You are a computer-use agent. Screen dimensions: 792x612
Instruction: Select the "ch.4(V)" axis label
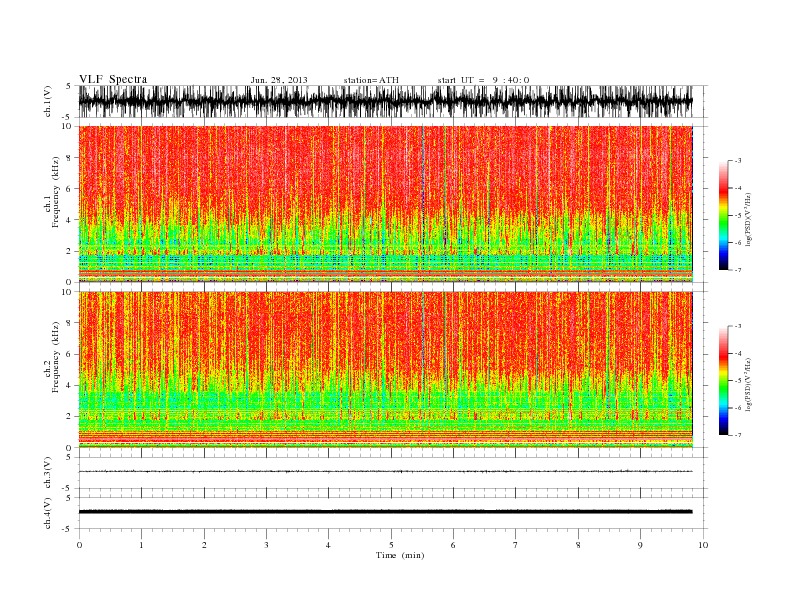pyautogui.click(x=48, y=513)
